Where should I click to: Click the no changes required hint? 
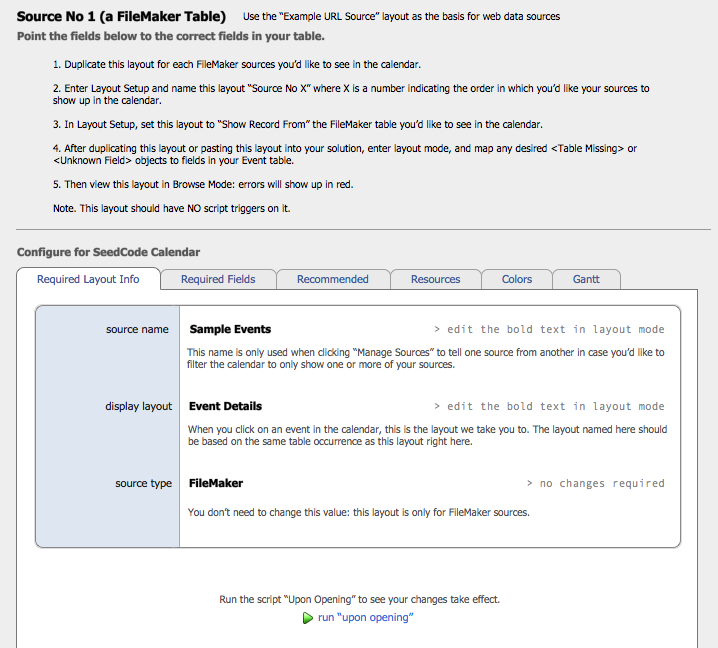[596, 483]
